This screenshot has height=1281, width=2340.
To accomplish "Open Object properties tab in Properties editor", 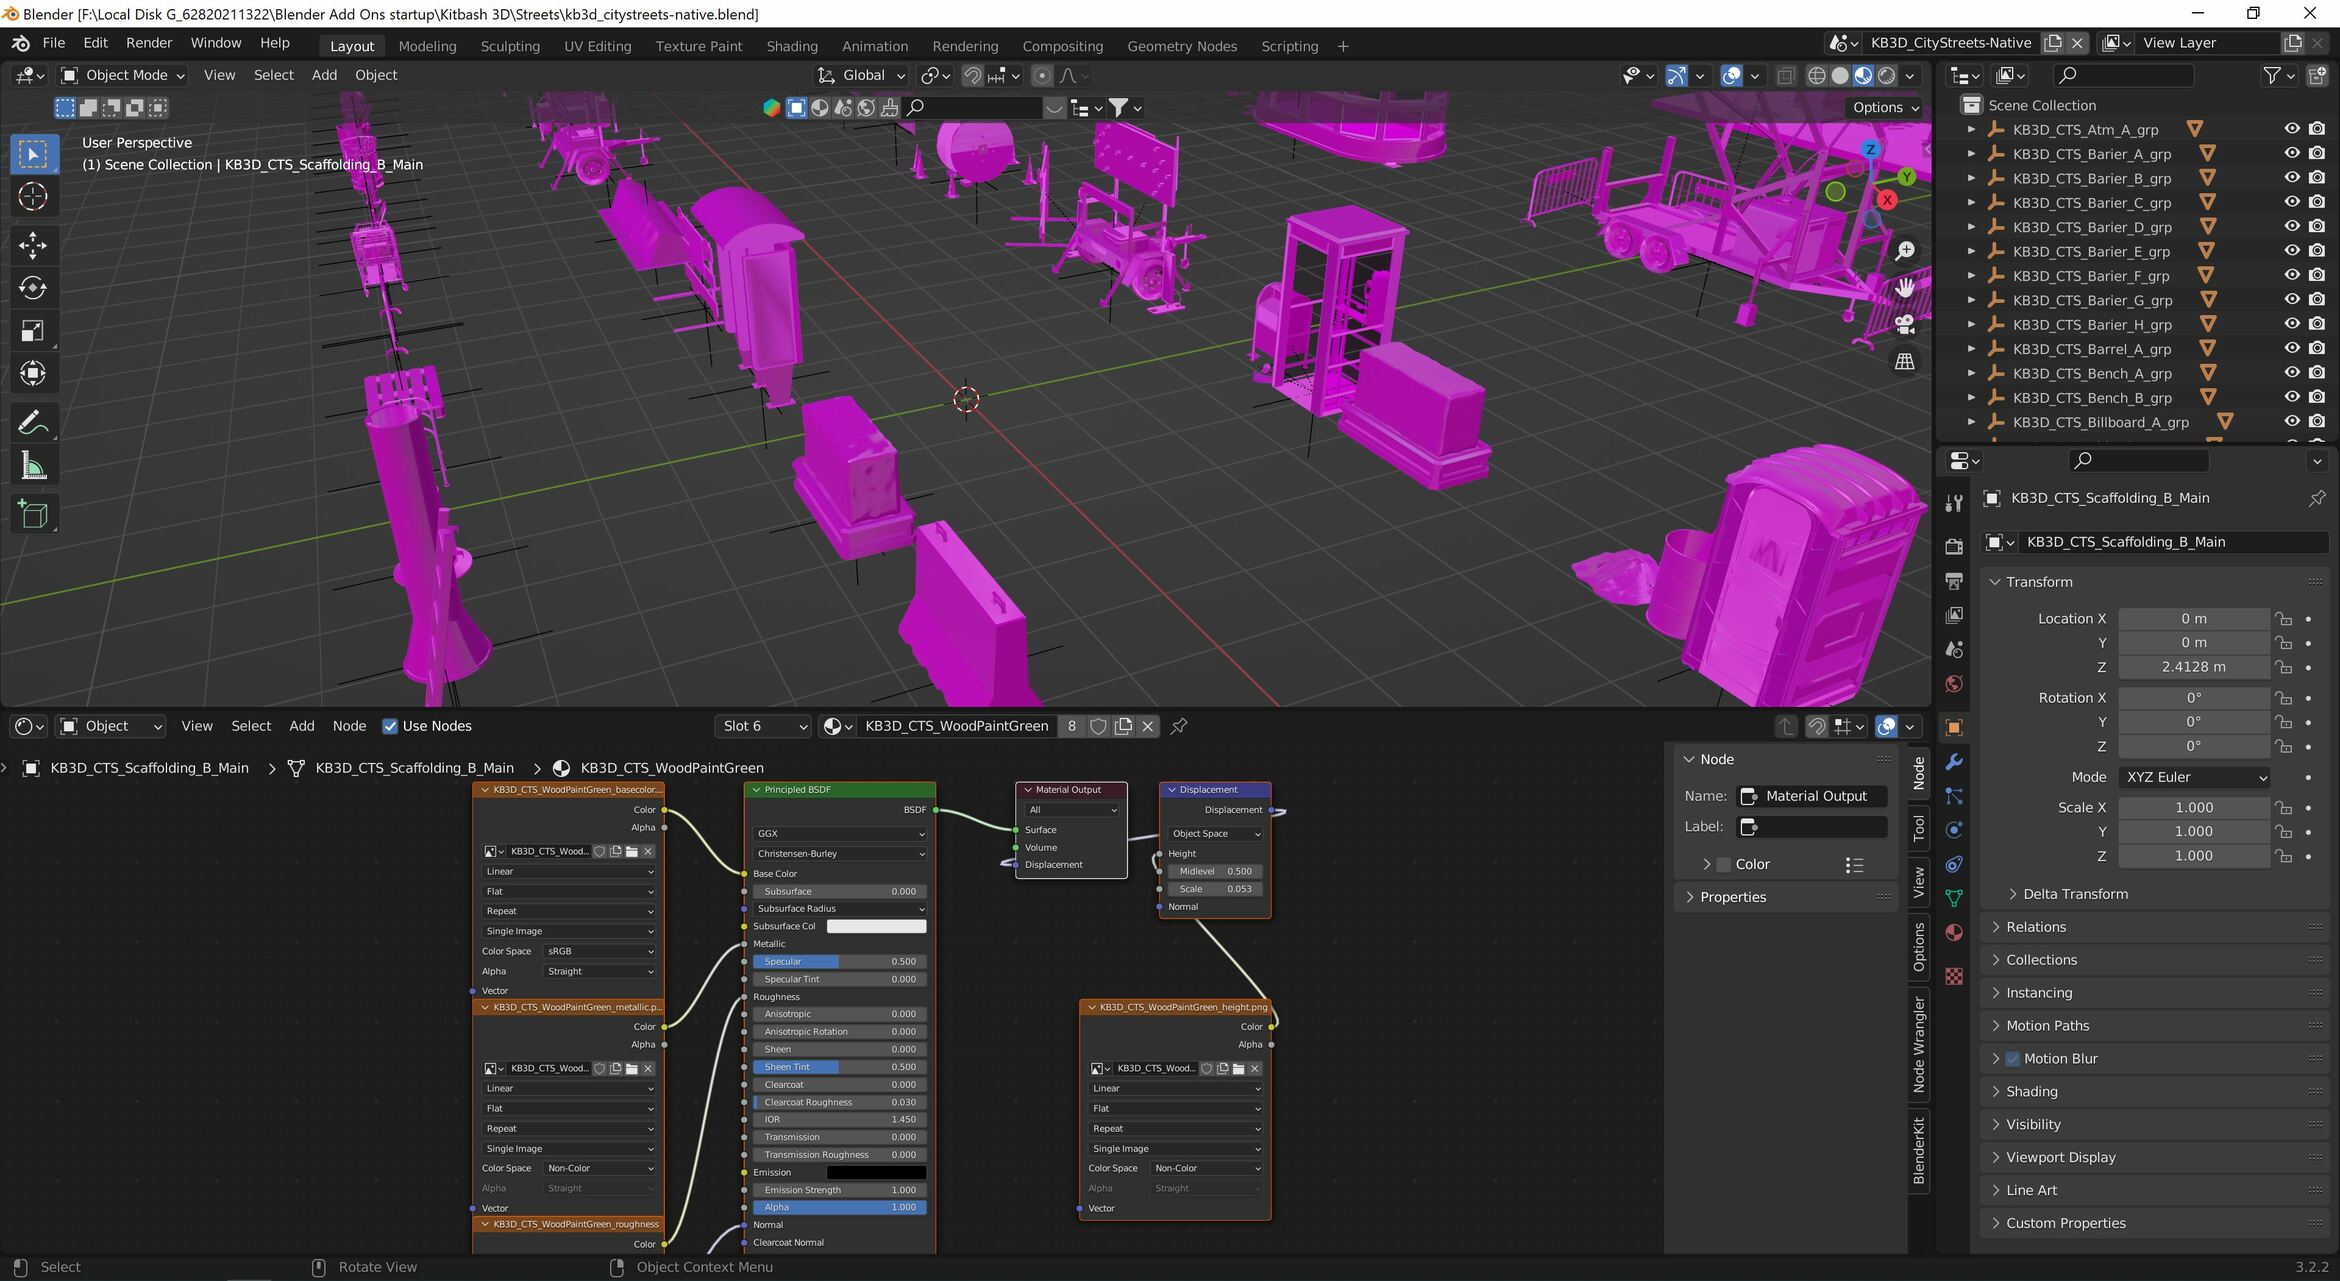I will tap(1954, 727).
